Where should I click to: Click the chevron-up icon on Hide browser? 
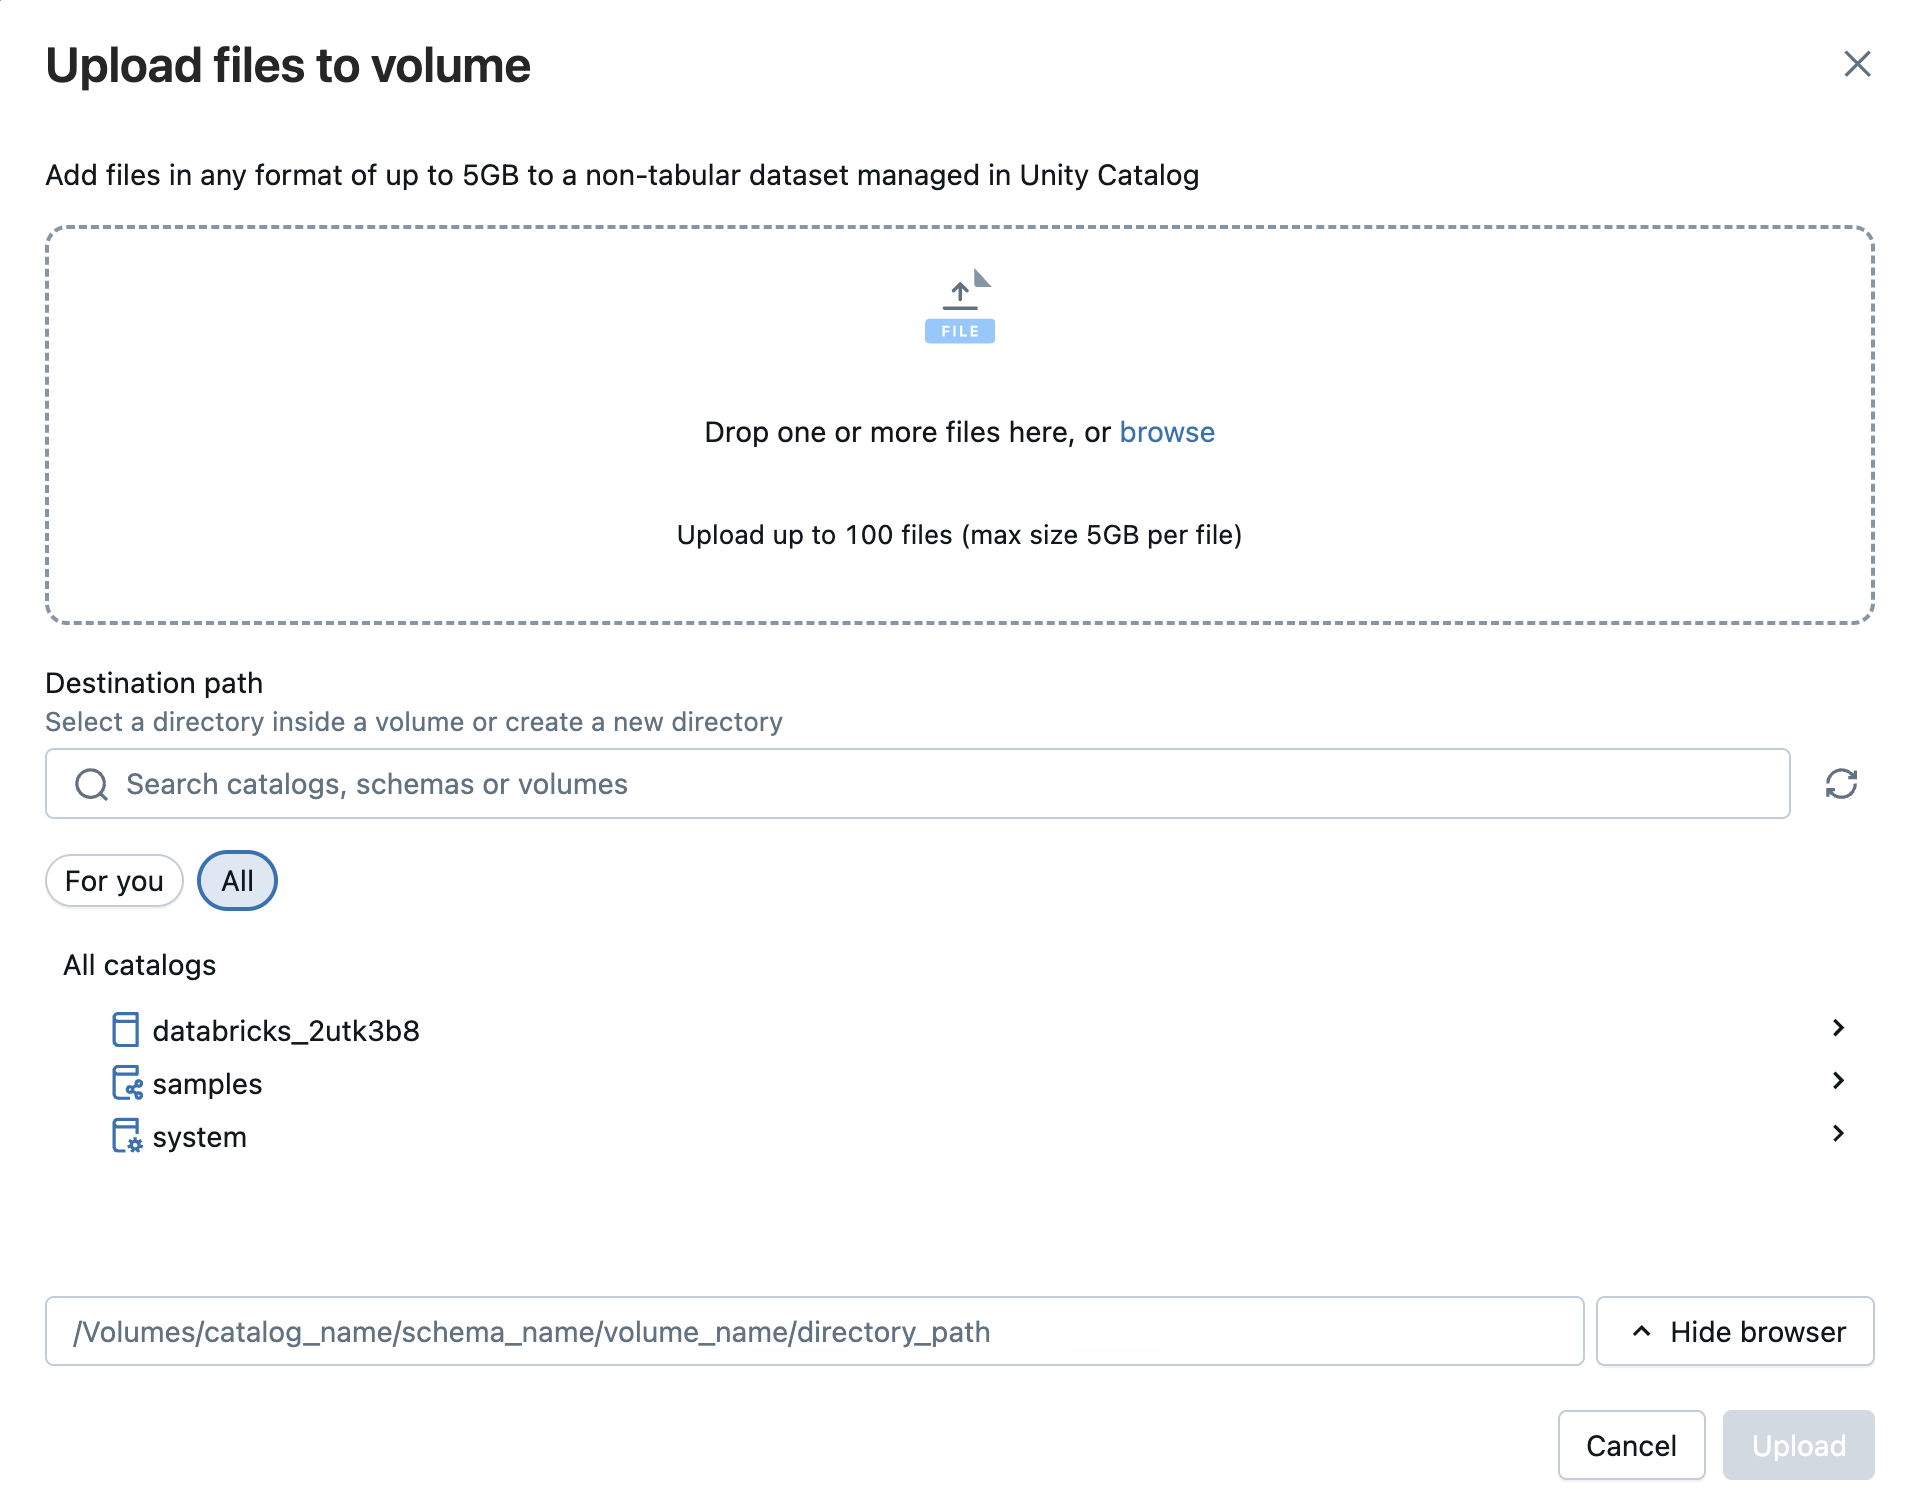click(x=1641, y=1331)
